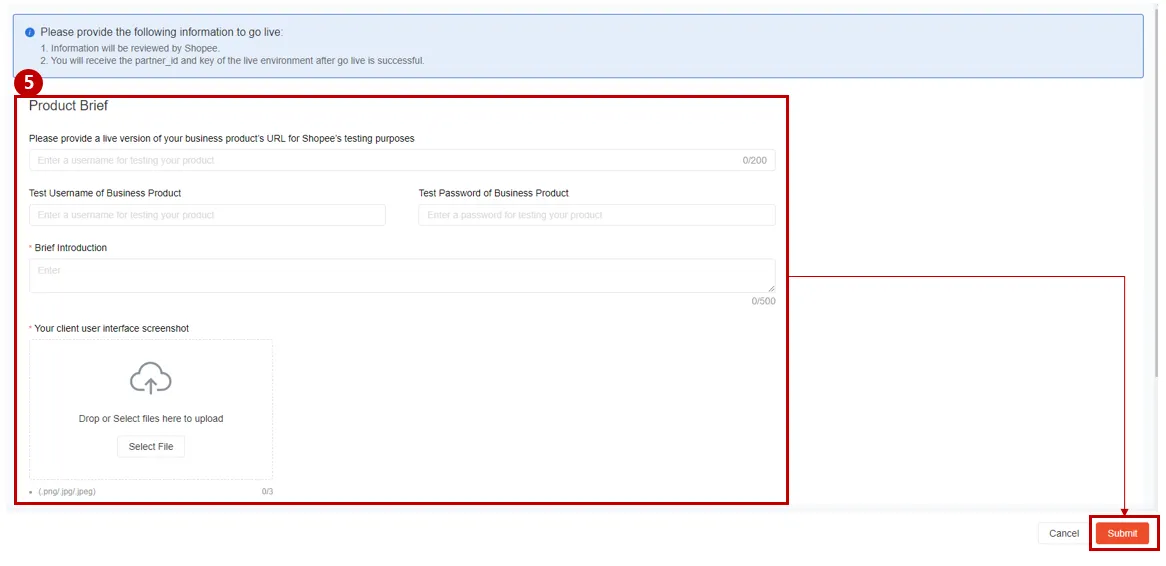Click the '0/500' character counter
Image resolution: width=1166 pixels, height=566 pixels.
763,301
